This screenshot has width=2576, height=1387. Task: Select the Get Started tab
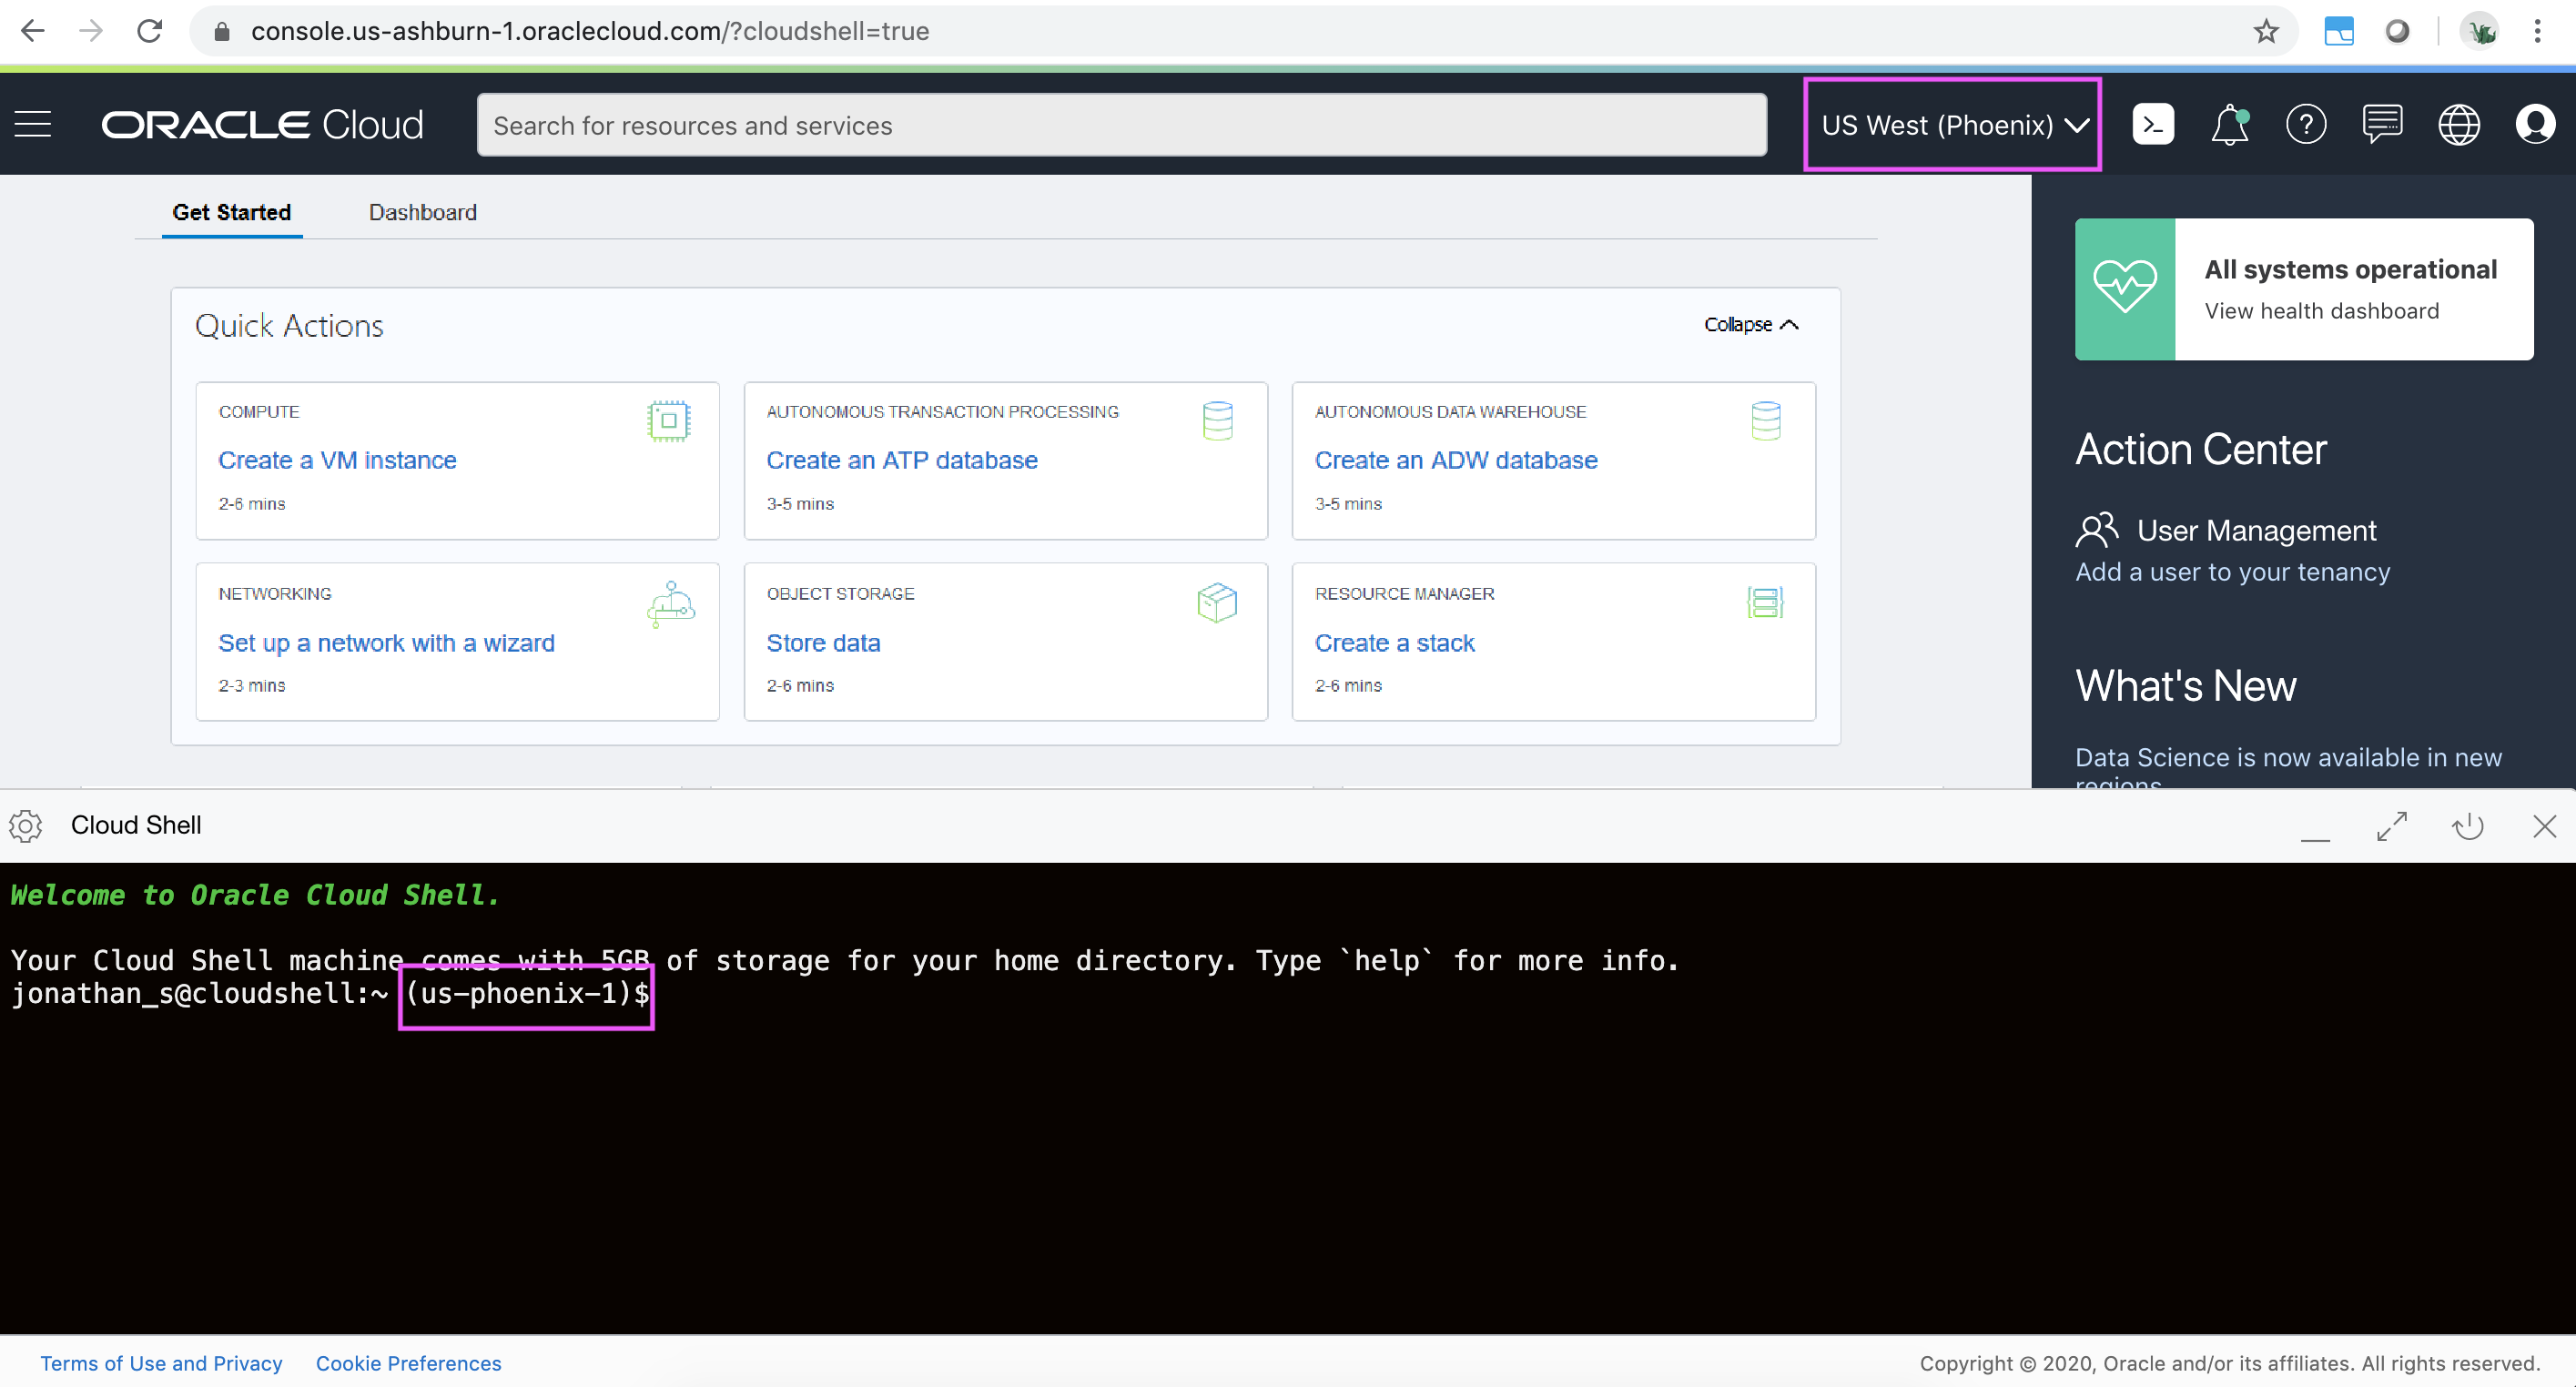pyautogui.click(x=231, y=212)
